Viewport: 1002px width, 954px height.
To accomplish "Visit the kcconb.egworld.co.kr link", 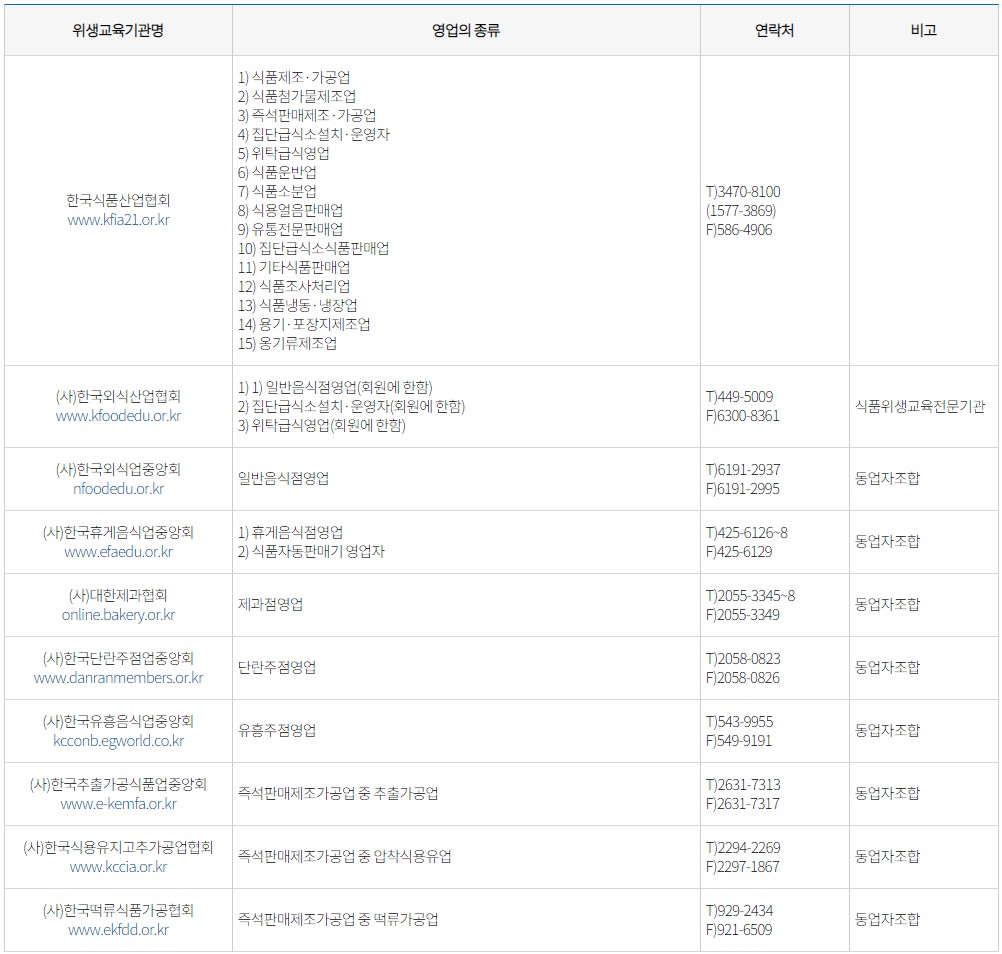I will [x=118, y=741].
